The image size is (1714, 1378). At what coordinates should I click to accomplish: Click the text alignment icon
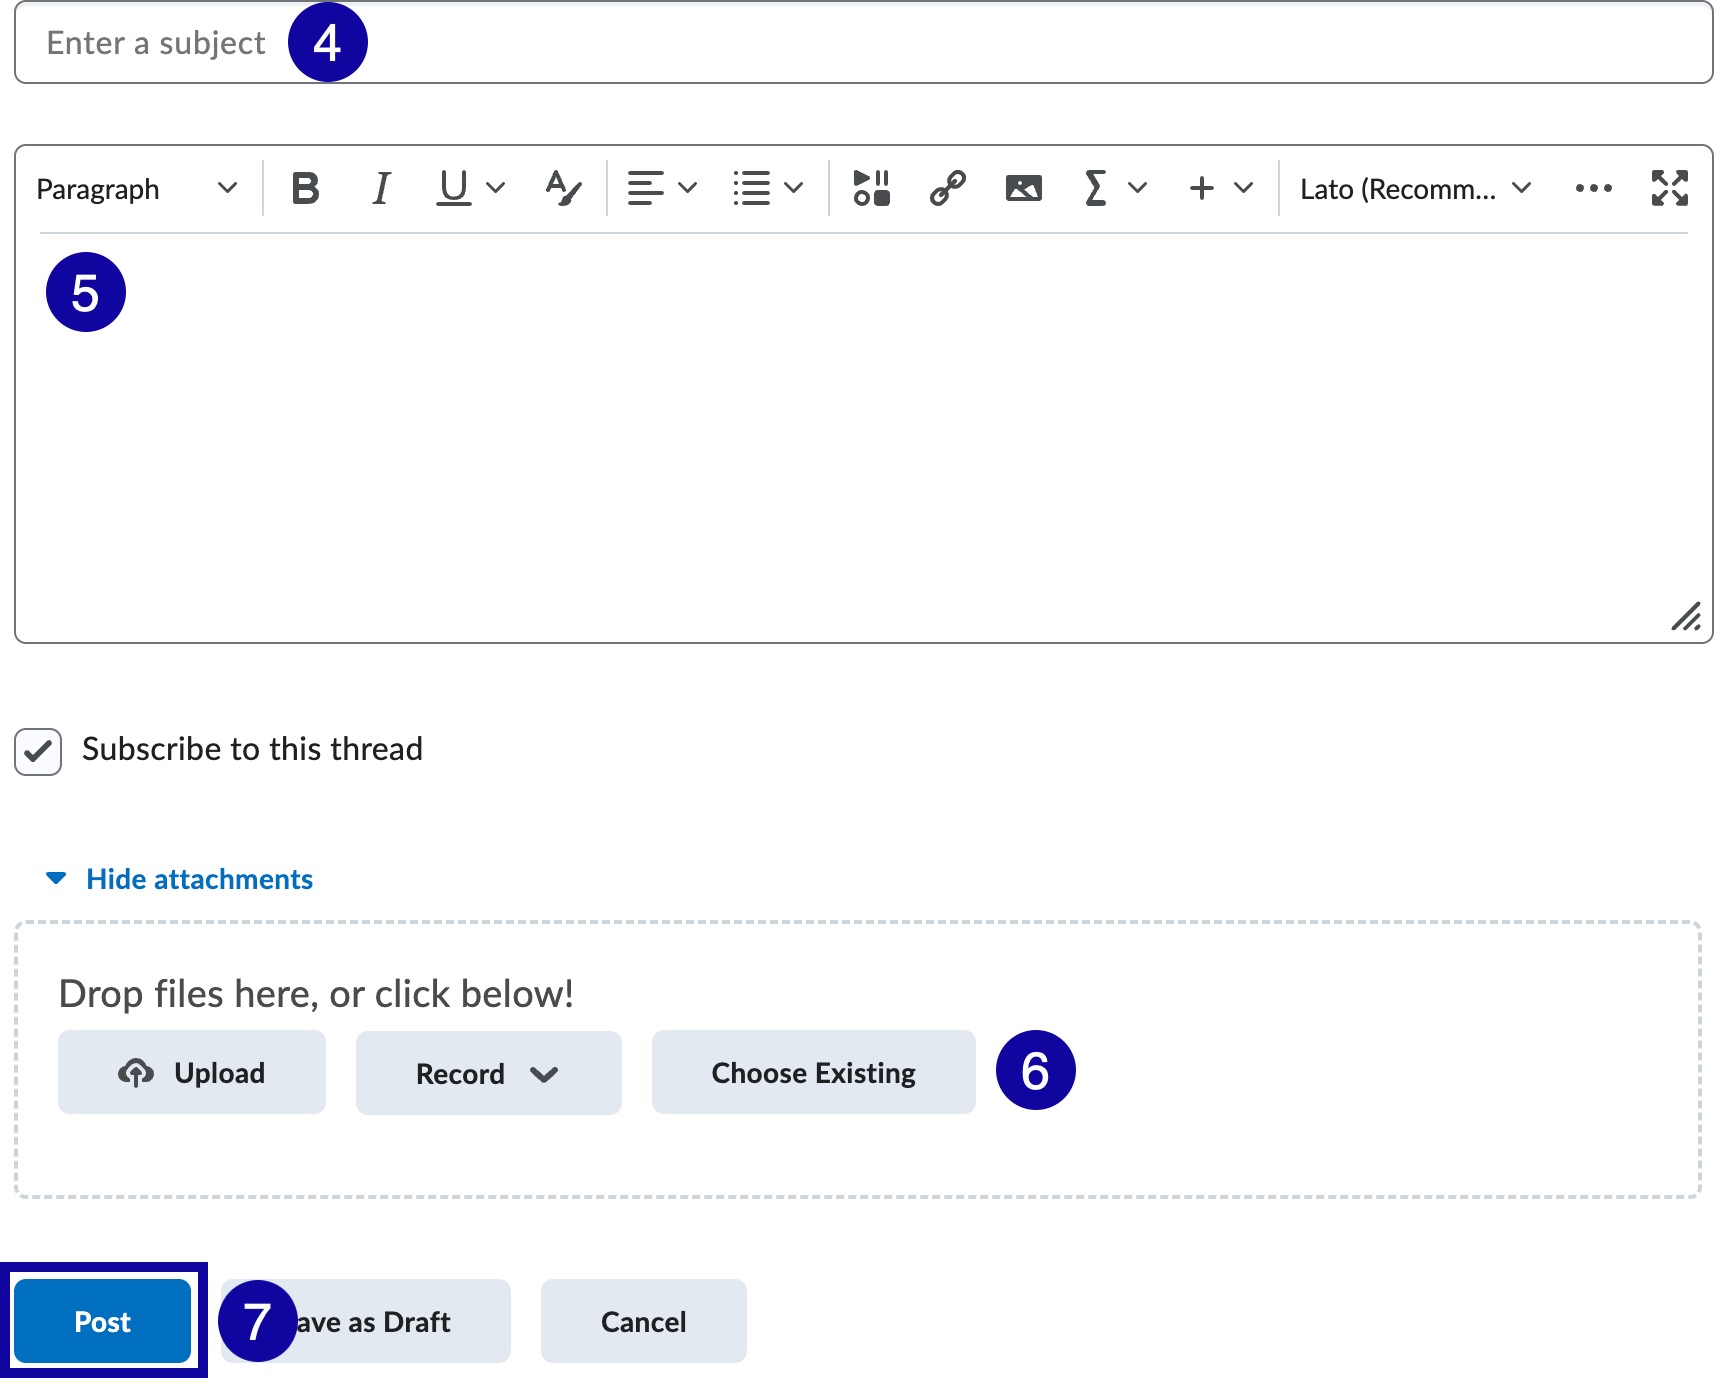(x=645, y=188)
